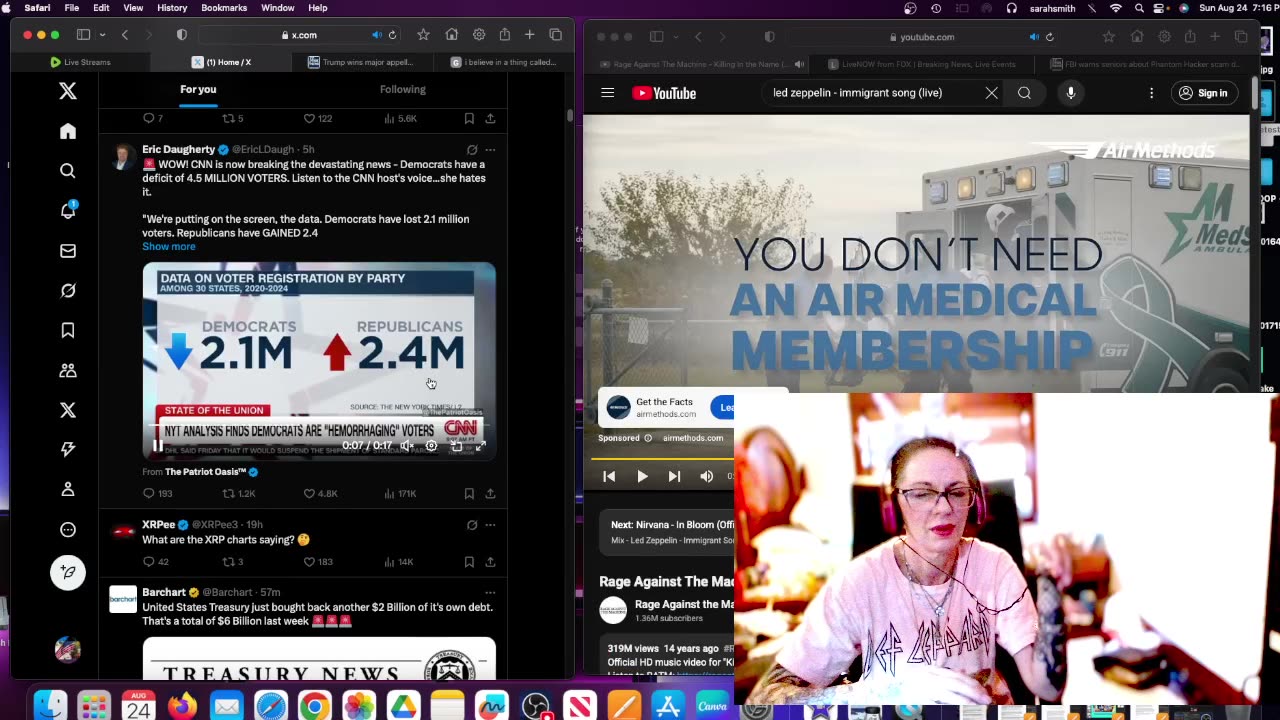Repost the Eric Daugherty post (1.2K)

tap(238, 493)
